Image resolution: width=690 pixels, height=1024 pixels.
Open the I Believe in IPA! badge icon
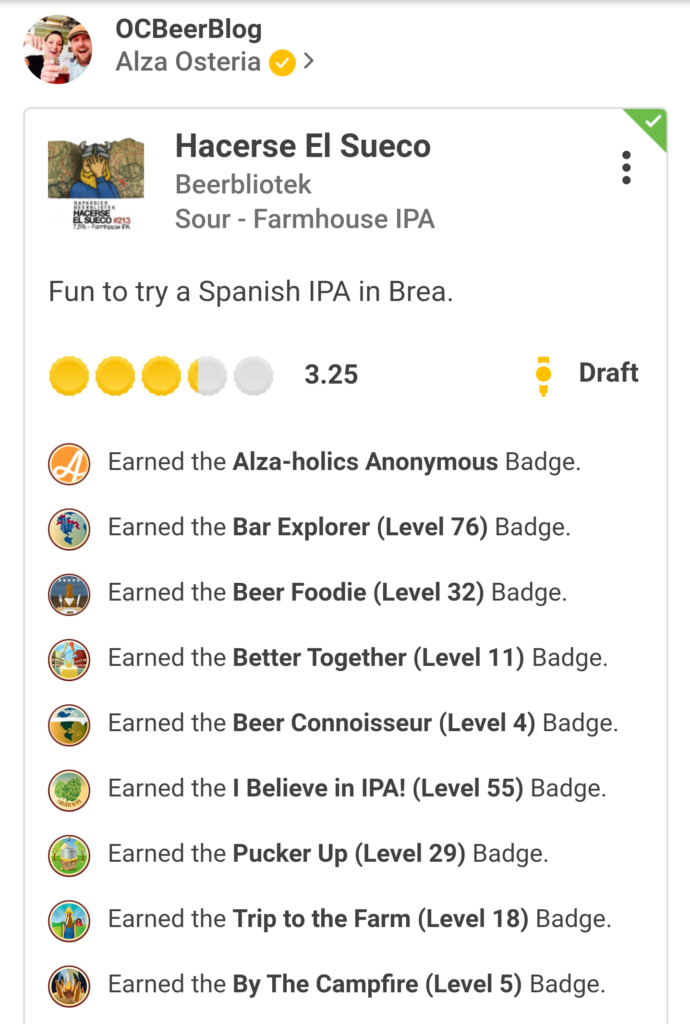coord(69,789)
